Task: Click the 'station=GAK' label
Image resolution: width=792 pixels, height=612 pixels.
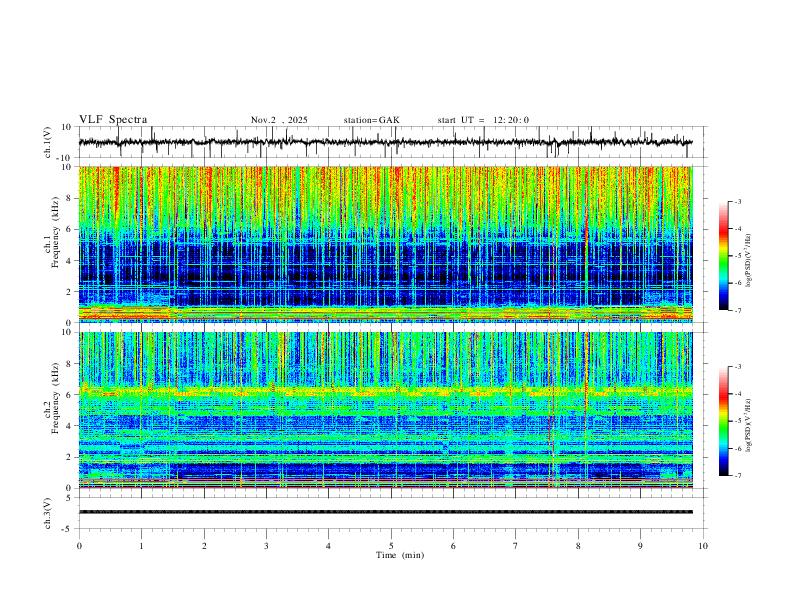Action: tap(371, 120)
